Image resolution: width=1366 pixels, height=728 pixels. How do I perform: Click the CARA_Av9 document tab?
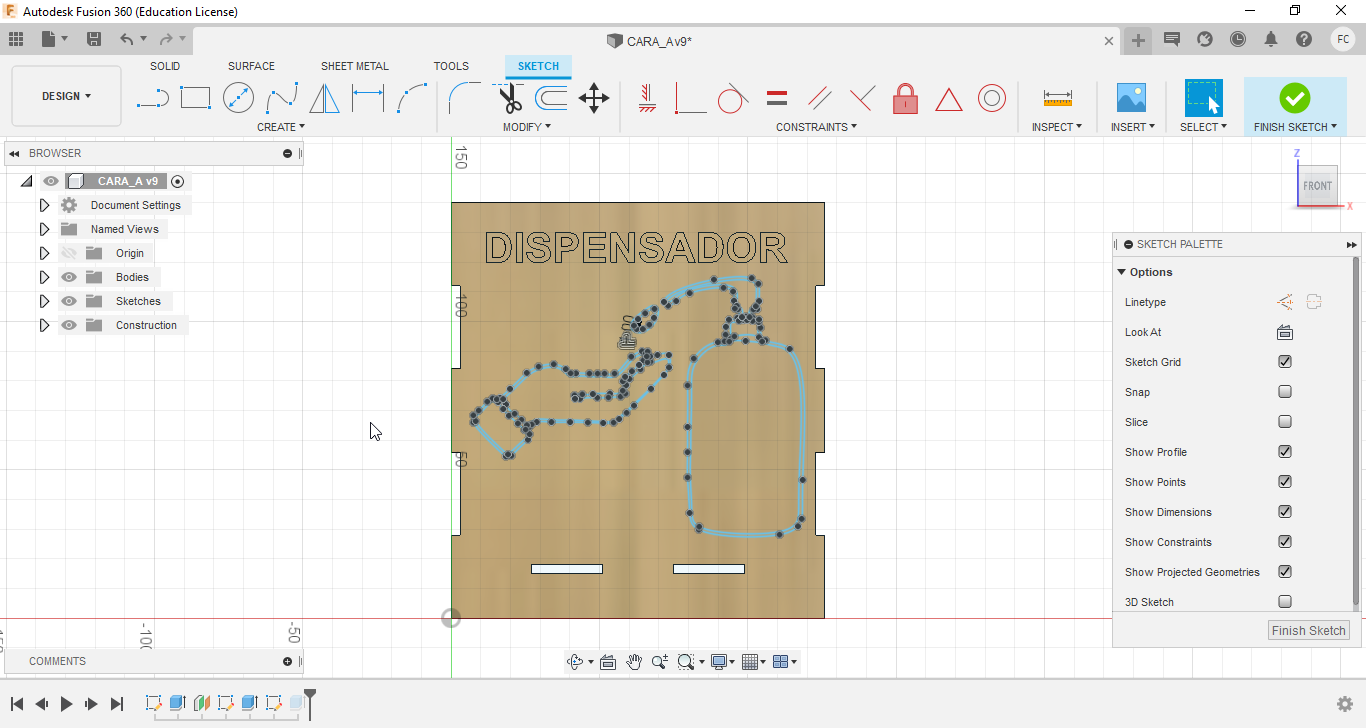coord(650,41)
